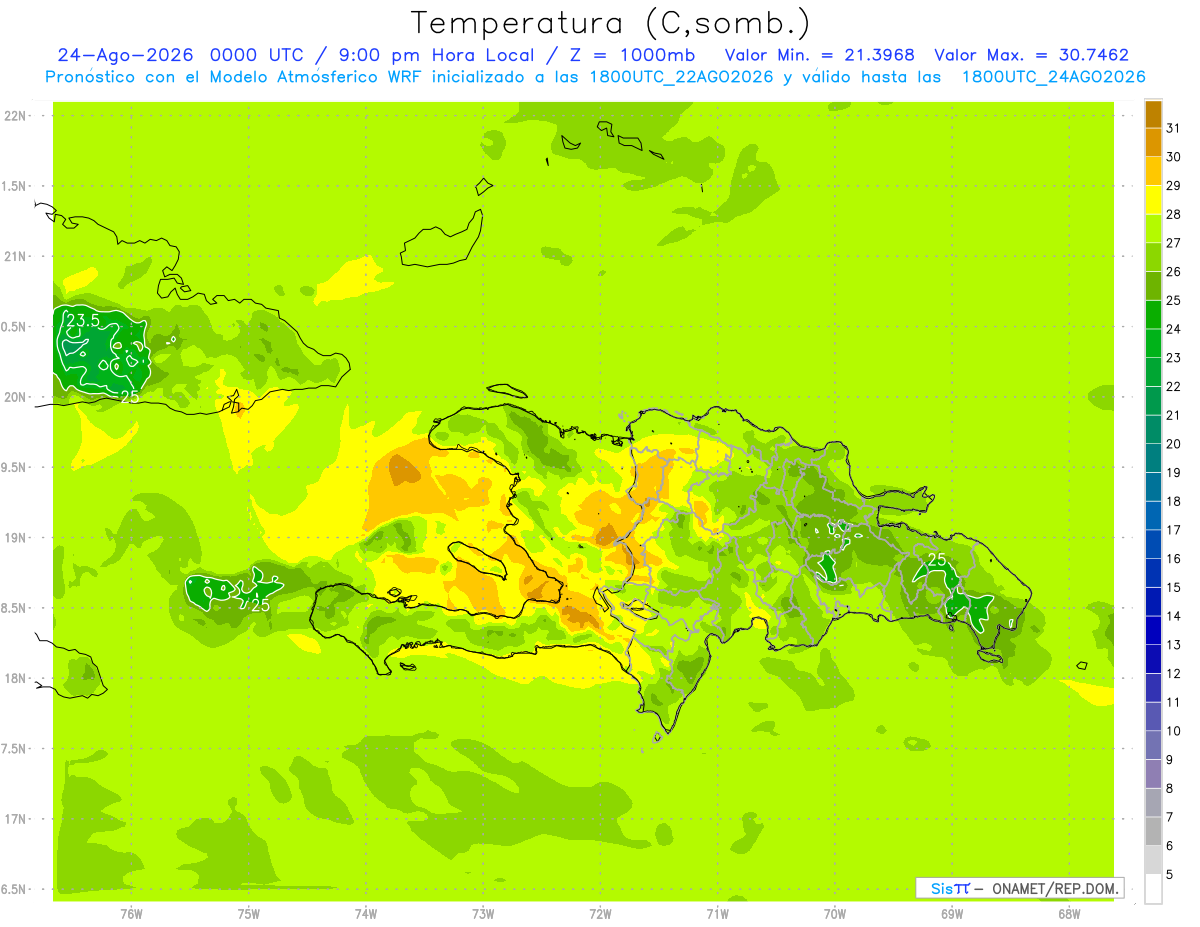
Task: Click the 'SisTT - ONAMET/REP.DOM.' credit box
Action: [1019, 888]
